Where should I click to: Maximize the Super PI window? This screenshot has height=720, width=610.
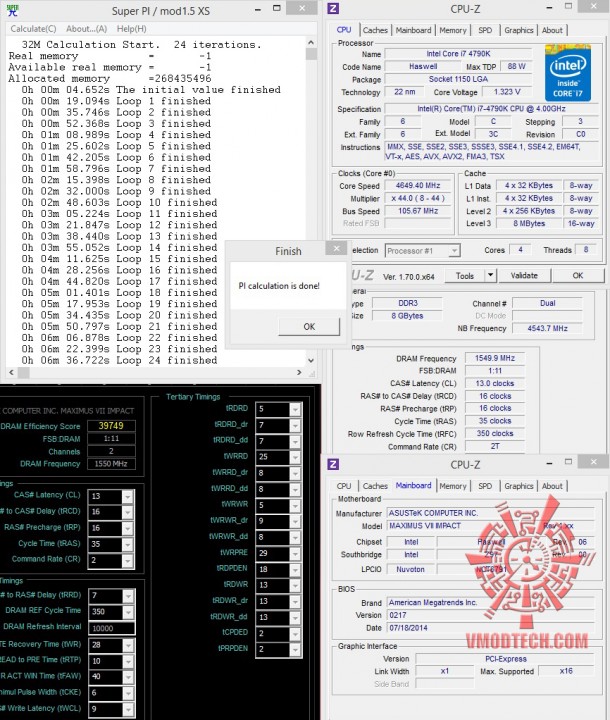point(277,8)
